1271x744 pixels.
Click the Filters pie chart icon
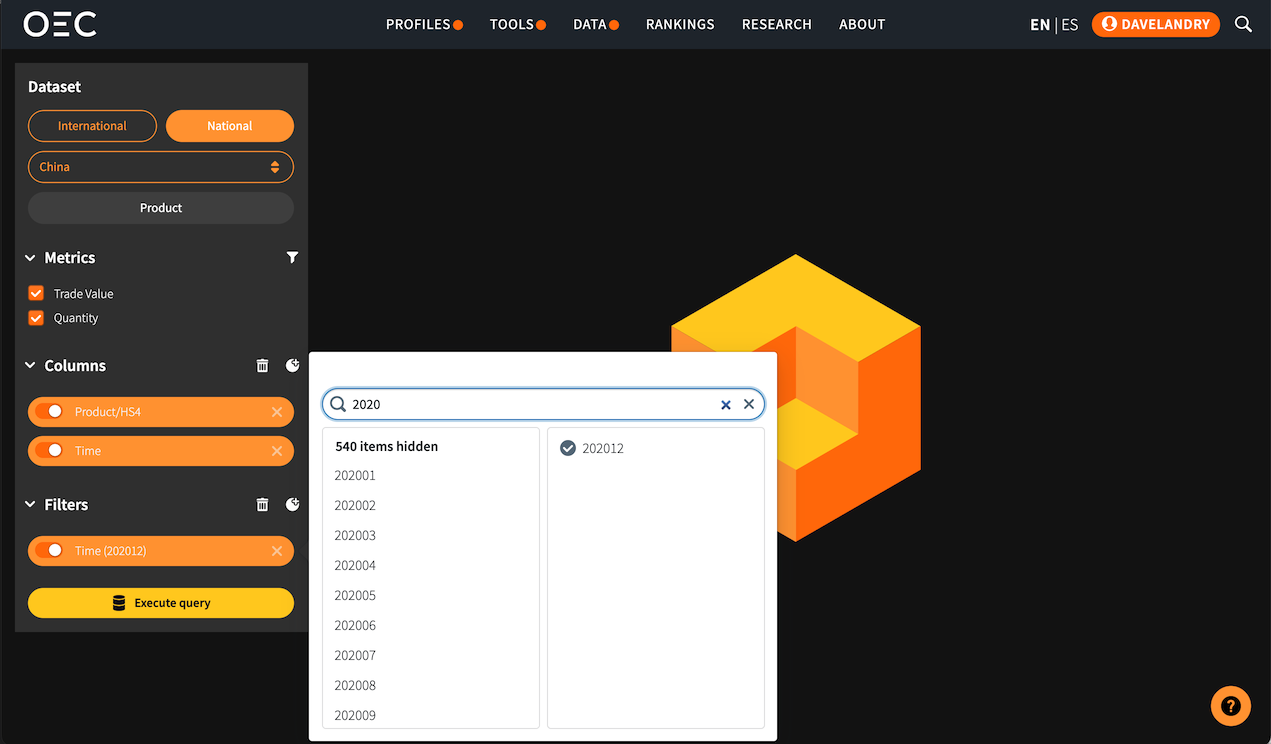pos(292,505)
